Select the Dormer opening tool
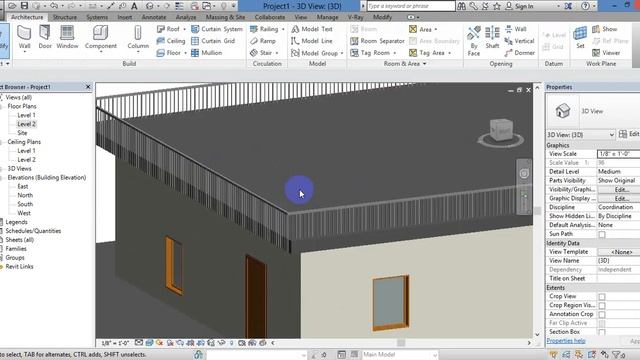 click(520, 53)
